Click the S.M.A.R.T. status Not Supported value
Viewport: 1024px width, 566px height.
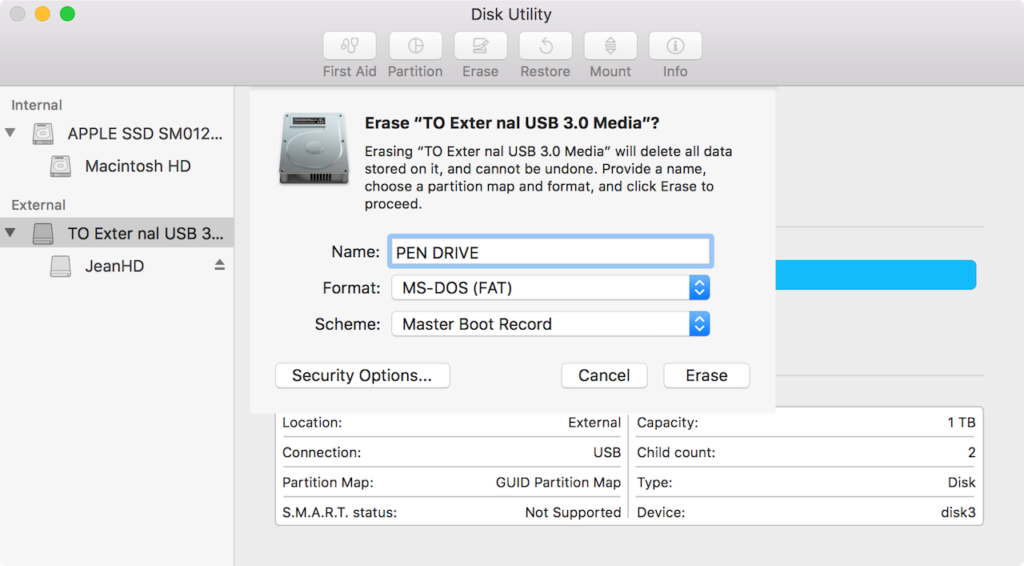pyautogui.click(x=573, y=512)
